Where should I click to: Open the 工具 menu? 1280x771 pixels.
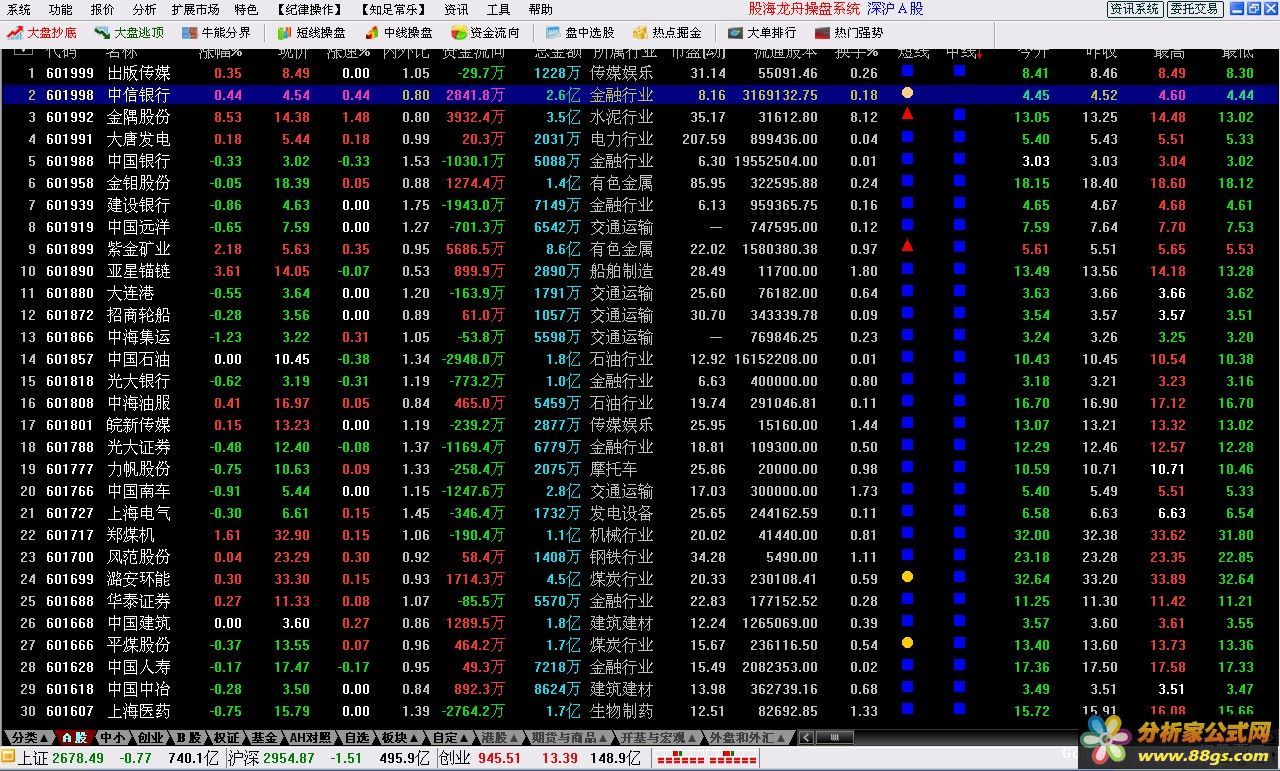[x=498, y=9]
